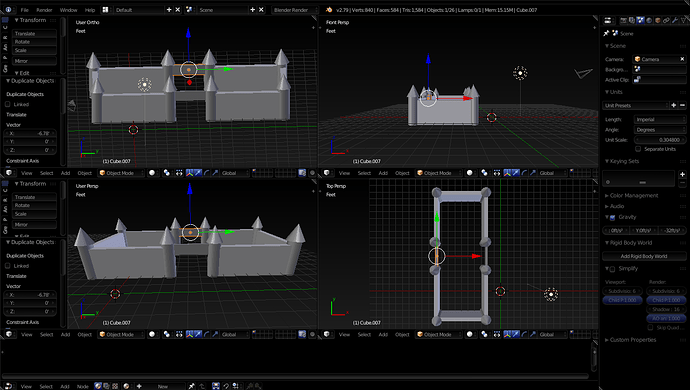This screenshot has height=390, width=690.
Task: Click rotate manipulator icon in bottom-left viewport header
Action: tap(206, 335)
